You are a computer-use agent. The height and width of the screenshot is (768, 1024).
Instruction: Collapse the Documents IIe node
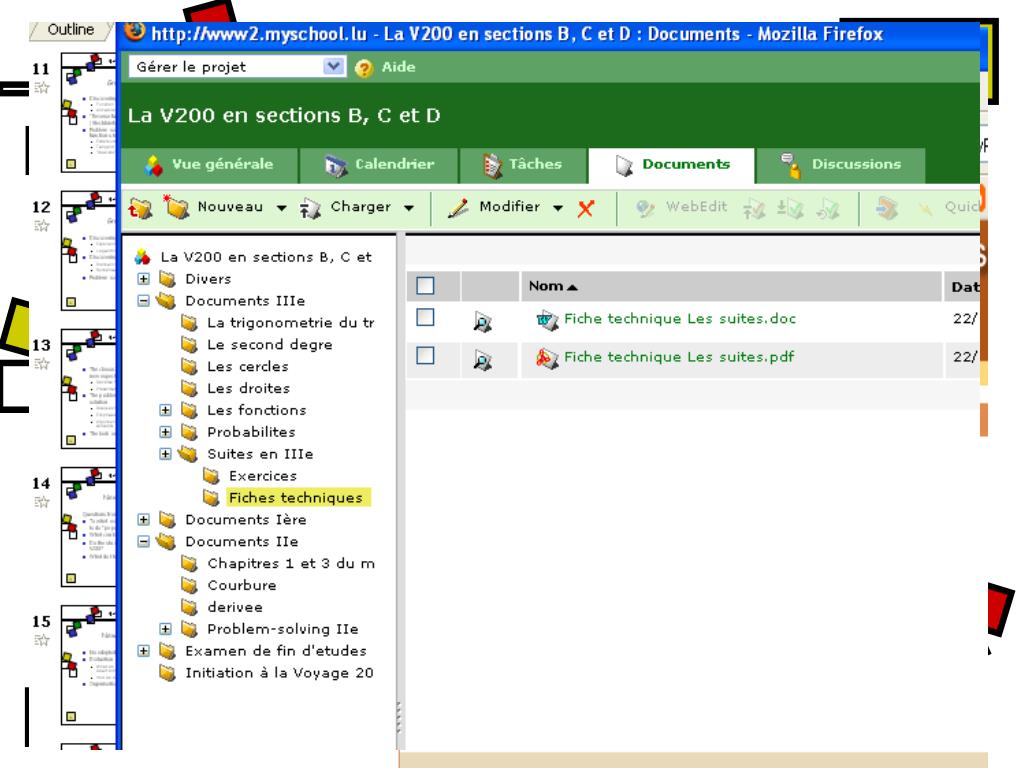point(144,541)
